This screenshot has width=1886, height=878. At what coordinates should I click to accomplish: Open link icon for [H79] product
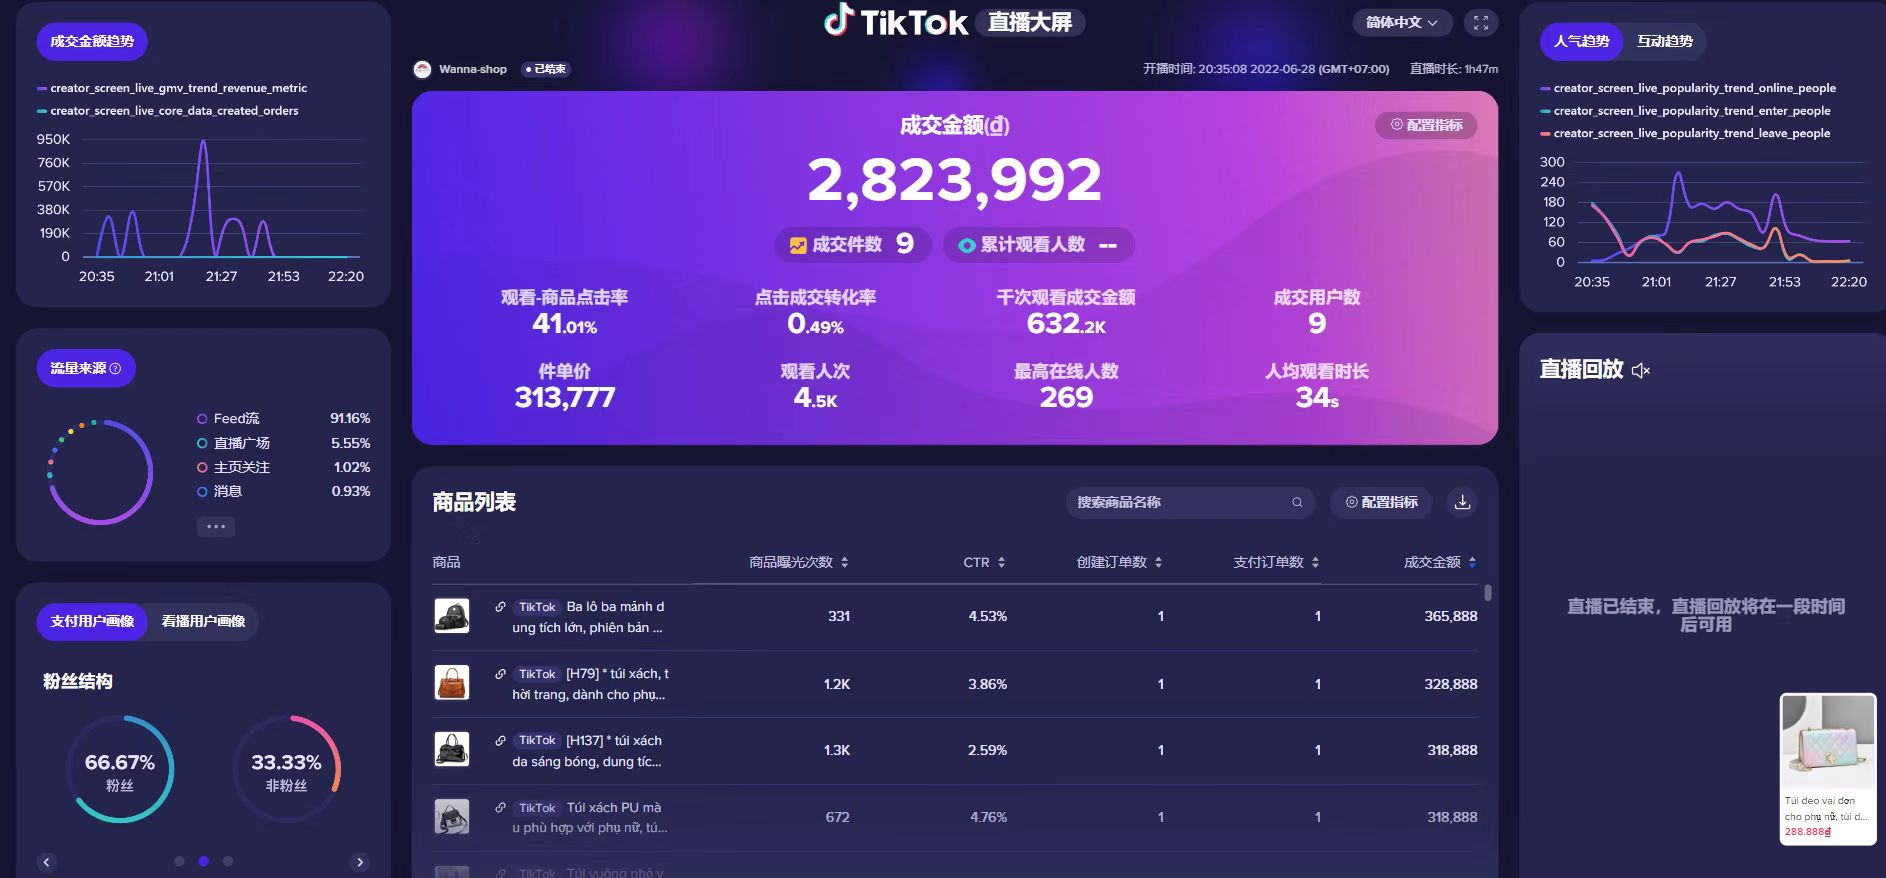coord(500,673)
